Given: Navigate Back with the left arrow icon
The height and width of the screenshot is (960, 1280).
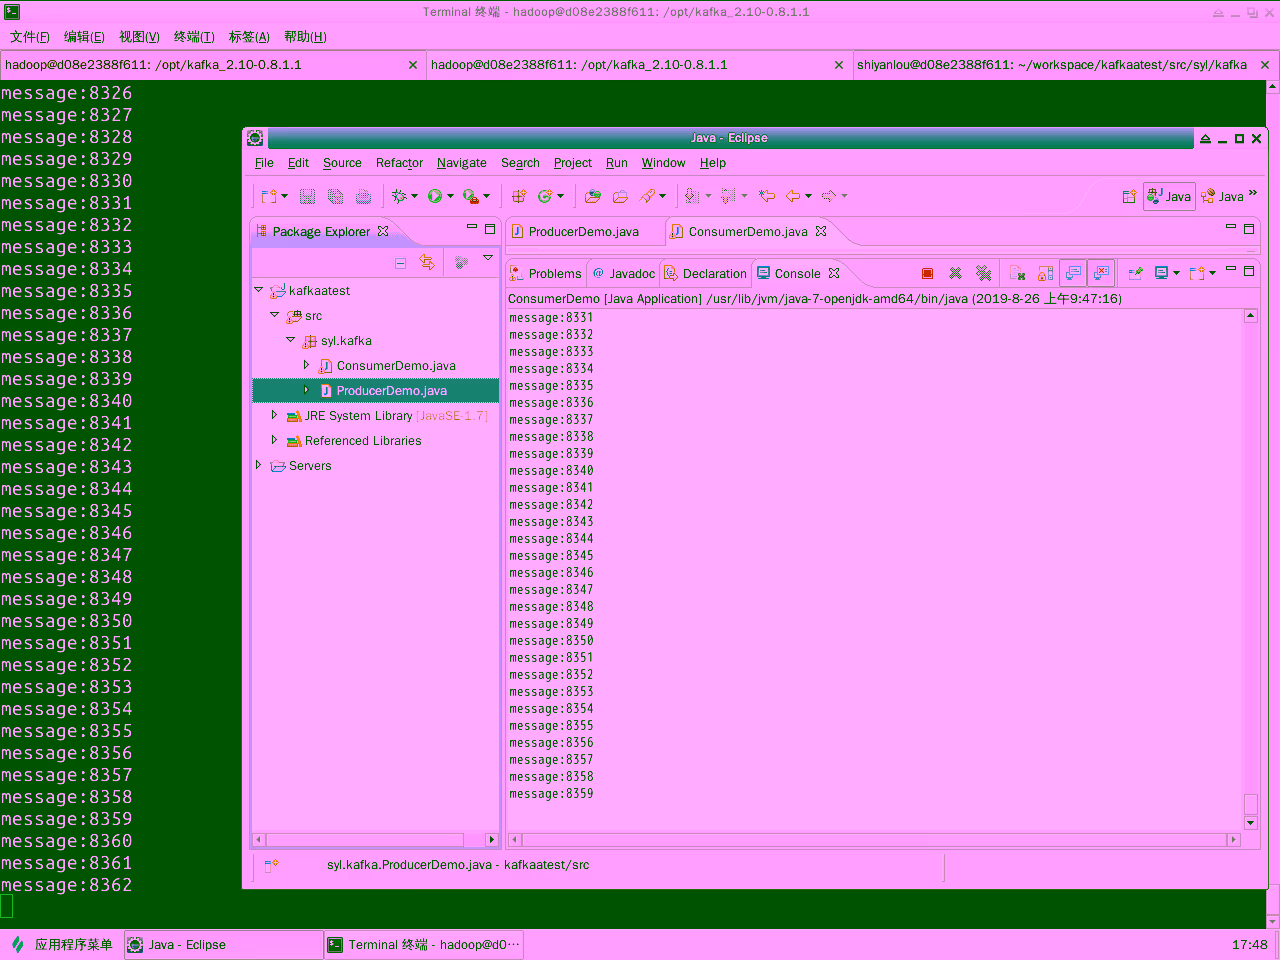Looking at the screenshot, I should pyautogui.click(x=793, y=196).
